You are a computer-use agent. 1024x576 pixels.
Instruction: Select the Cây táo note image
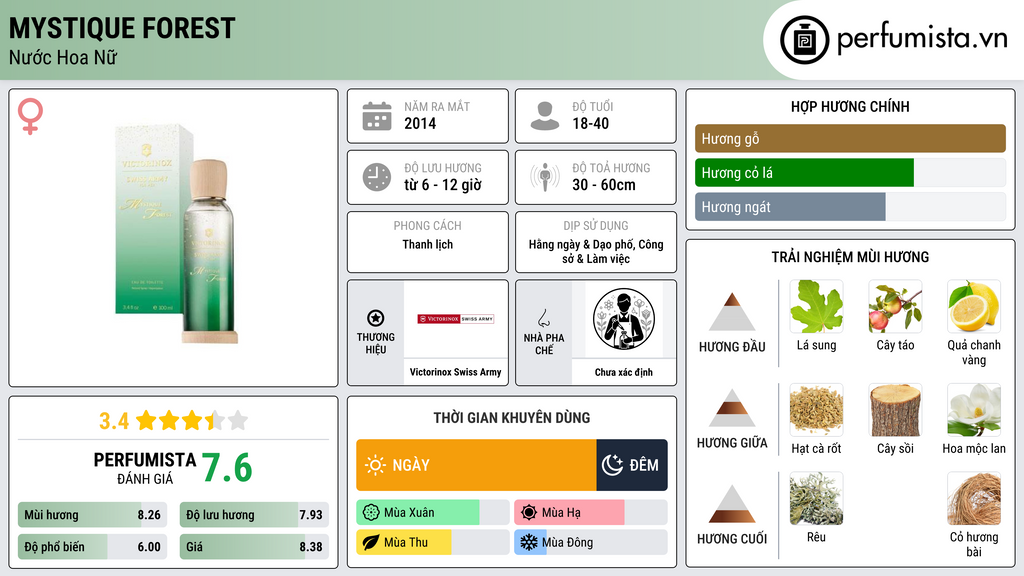[x=895, y=307]
